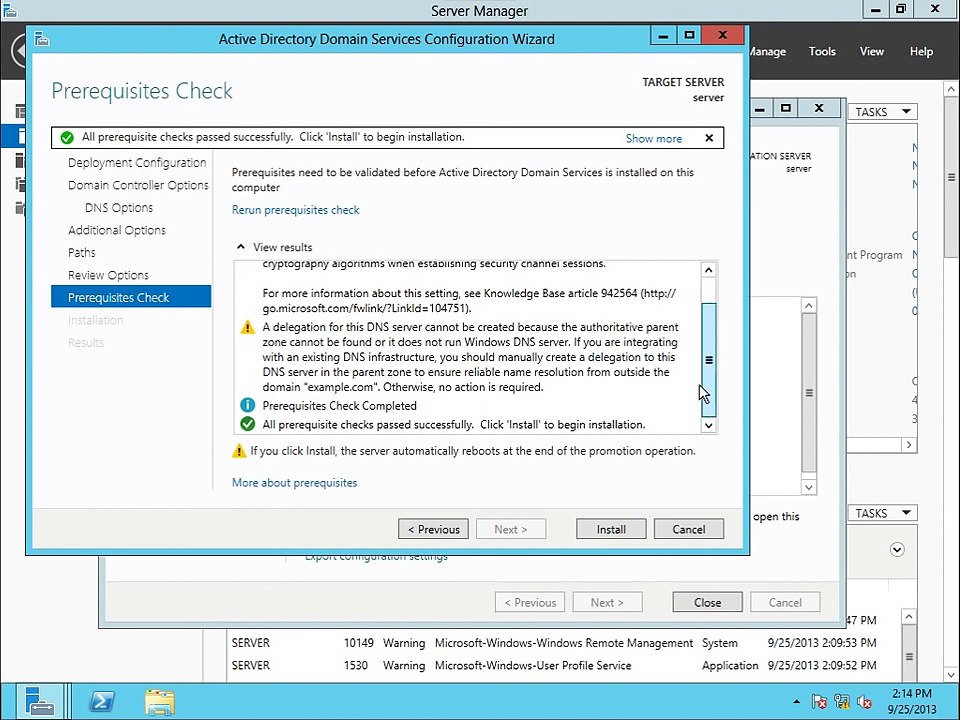The height and width of the screenshot is (720, 960).
Task: Click the Server Manager main scrollbar down arrow
Action: [x=950, y=675]
